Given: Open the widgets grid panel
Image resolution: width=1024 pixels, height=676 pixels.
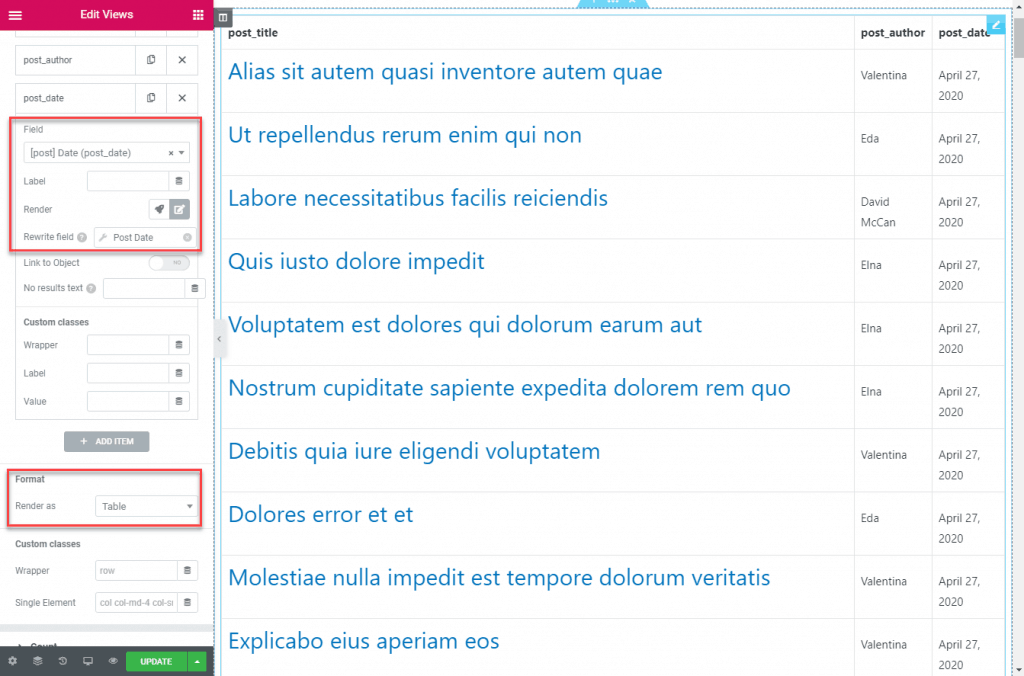Looking at the screenshot, I should tap(198, 15).
